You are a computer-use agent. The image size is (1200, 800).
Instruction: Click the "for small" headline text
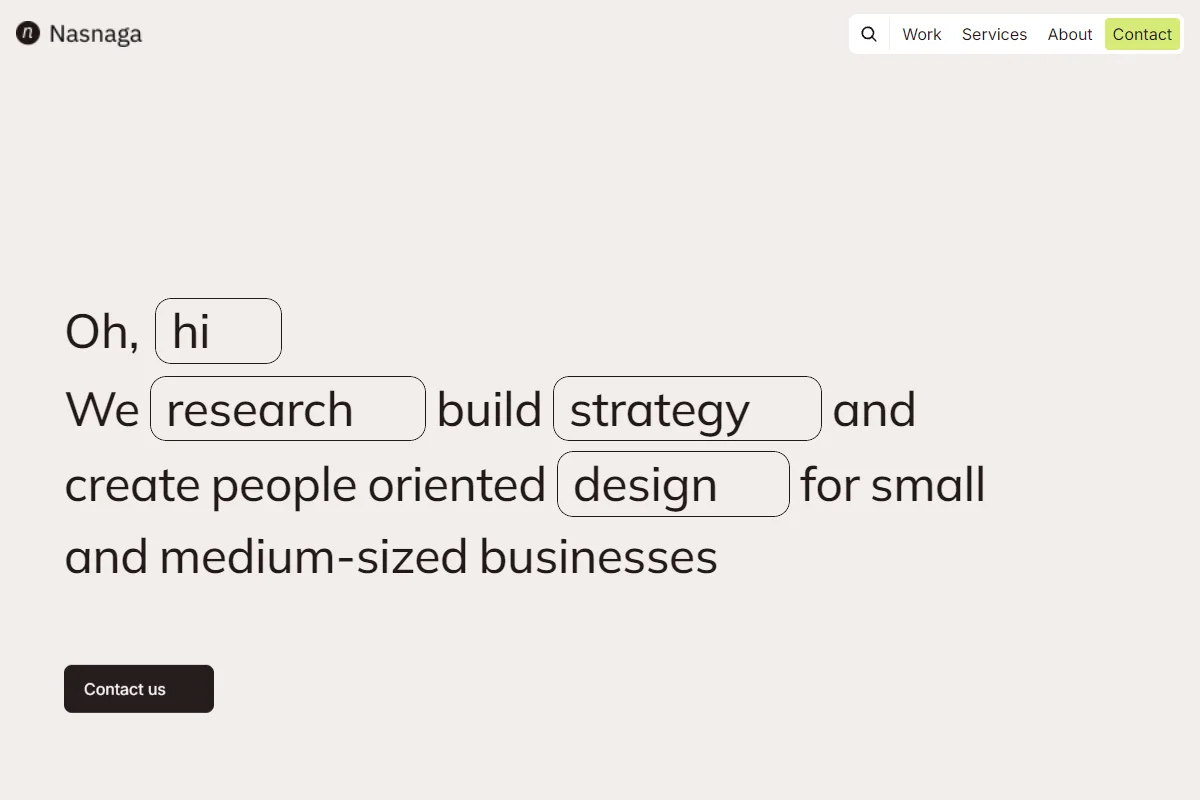point(893,484)
